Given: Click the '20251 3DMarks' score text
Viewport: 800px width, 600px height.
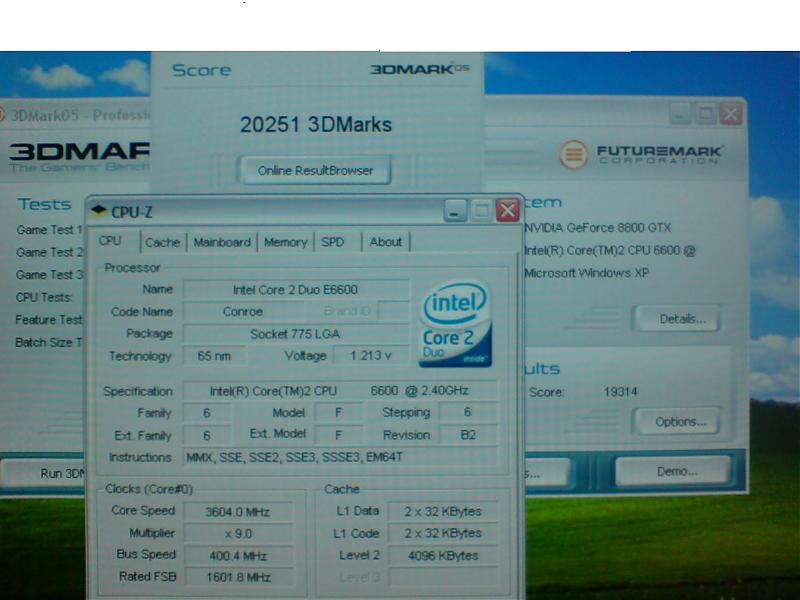Looking at the screenshot, I should pos(316,124).
